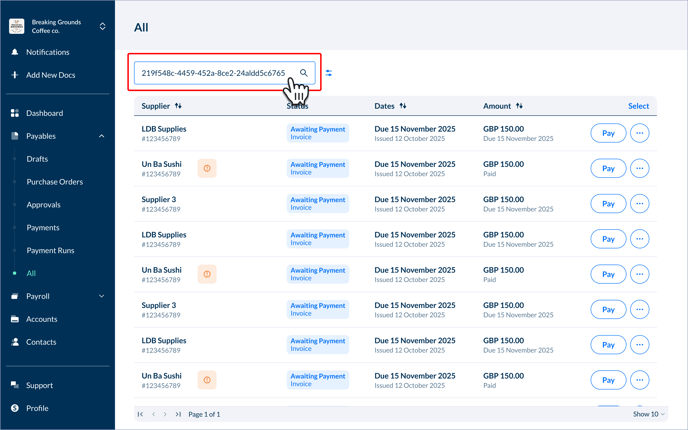Open more options for second LDB Supplies row
This screenshot has width=688, height=430.
click(640, 239)
